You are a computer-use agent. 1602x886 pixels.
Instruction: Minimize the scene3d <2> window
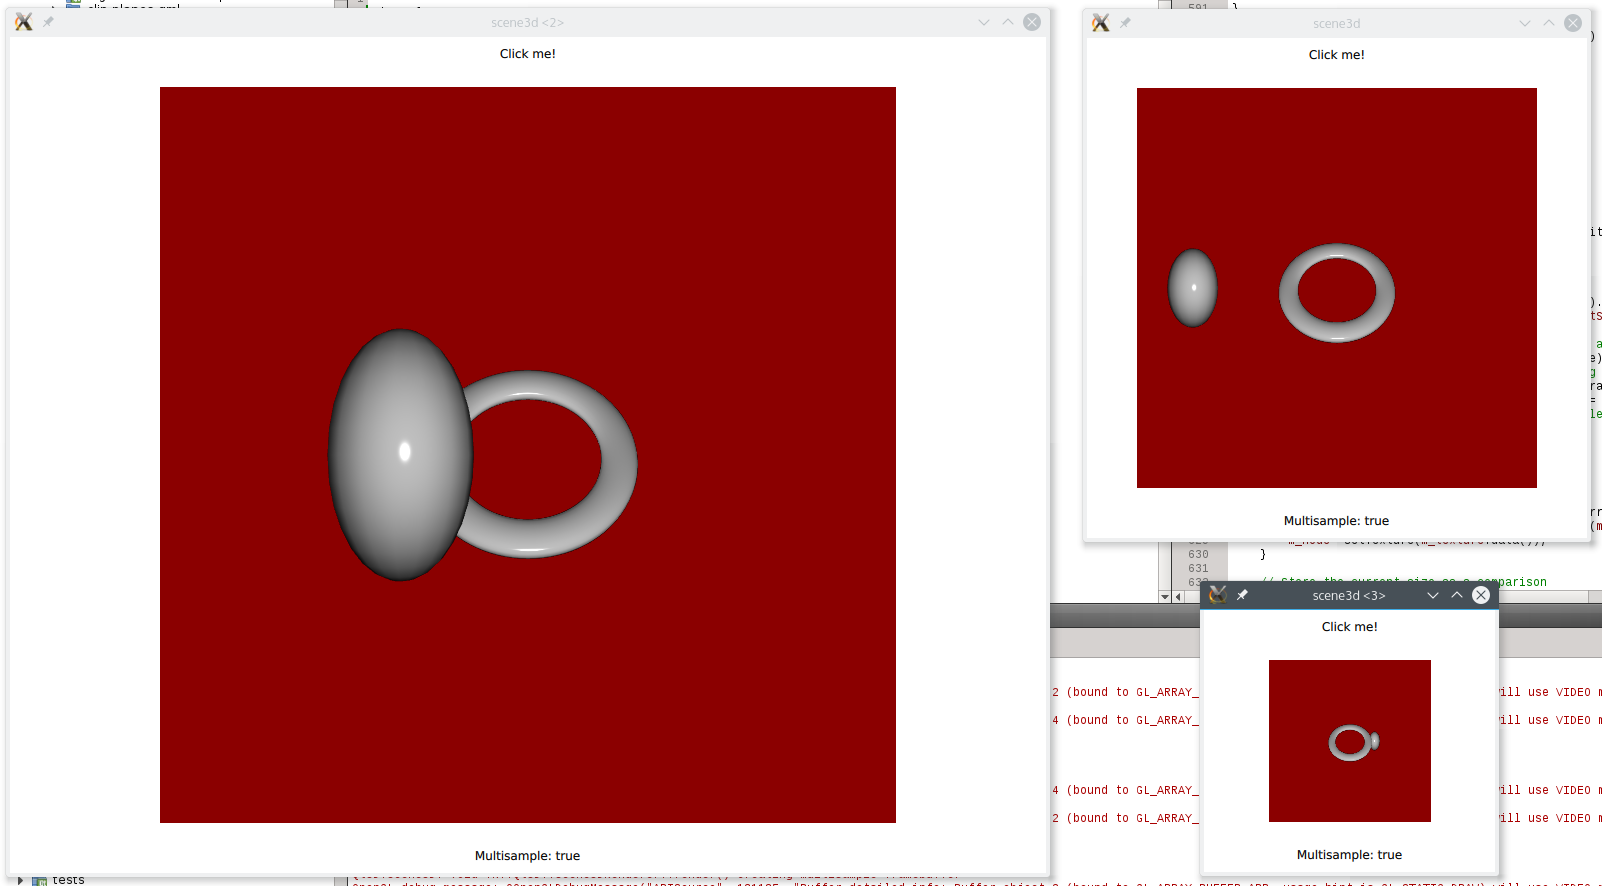984,22
